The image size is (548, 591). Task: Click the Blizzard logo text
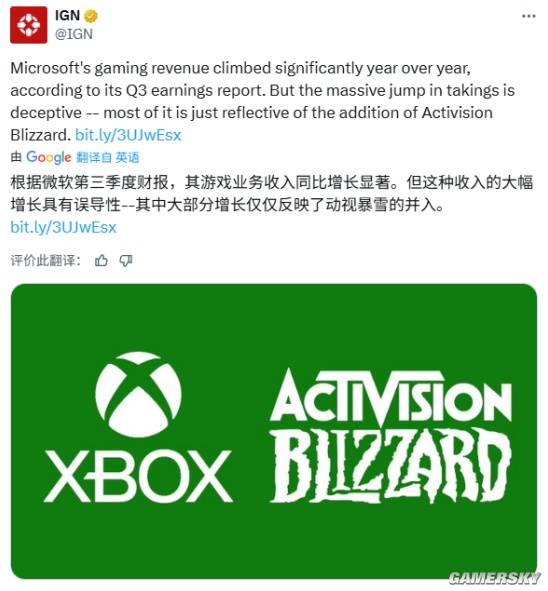(390, 465)
